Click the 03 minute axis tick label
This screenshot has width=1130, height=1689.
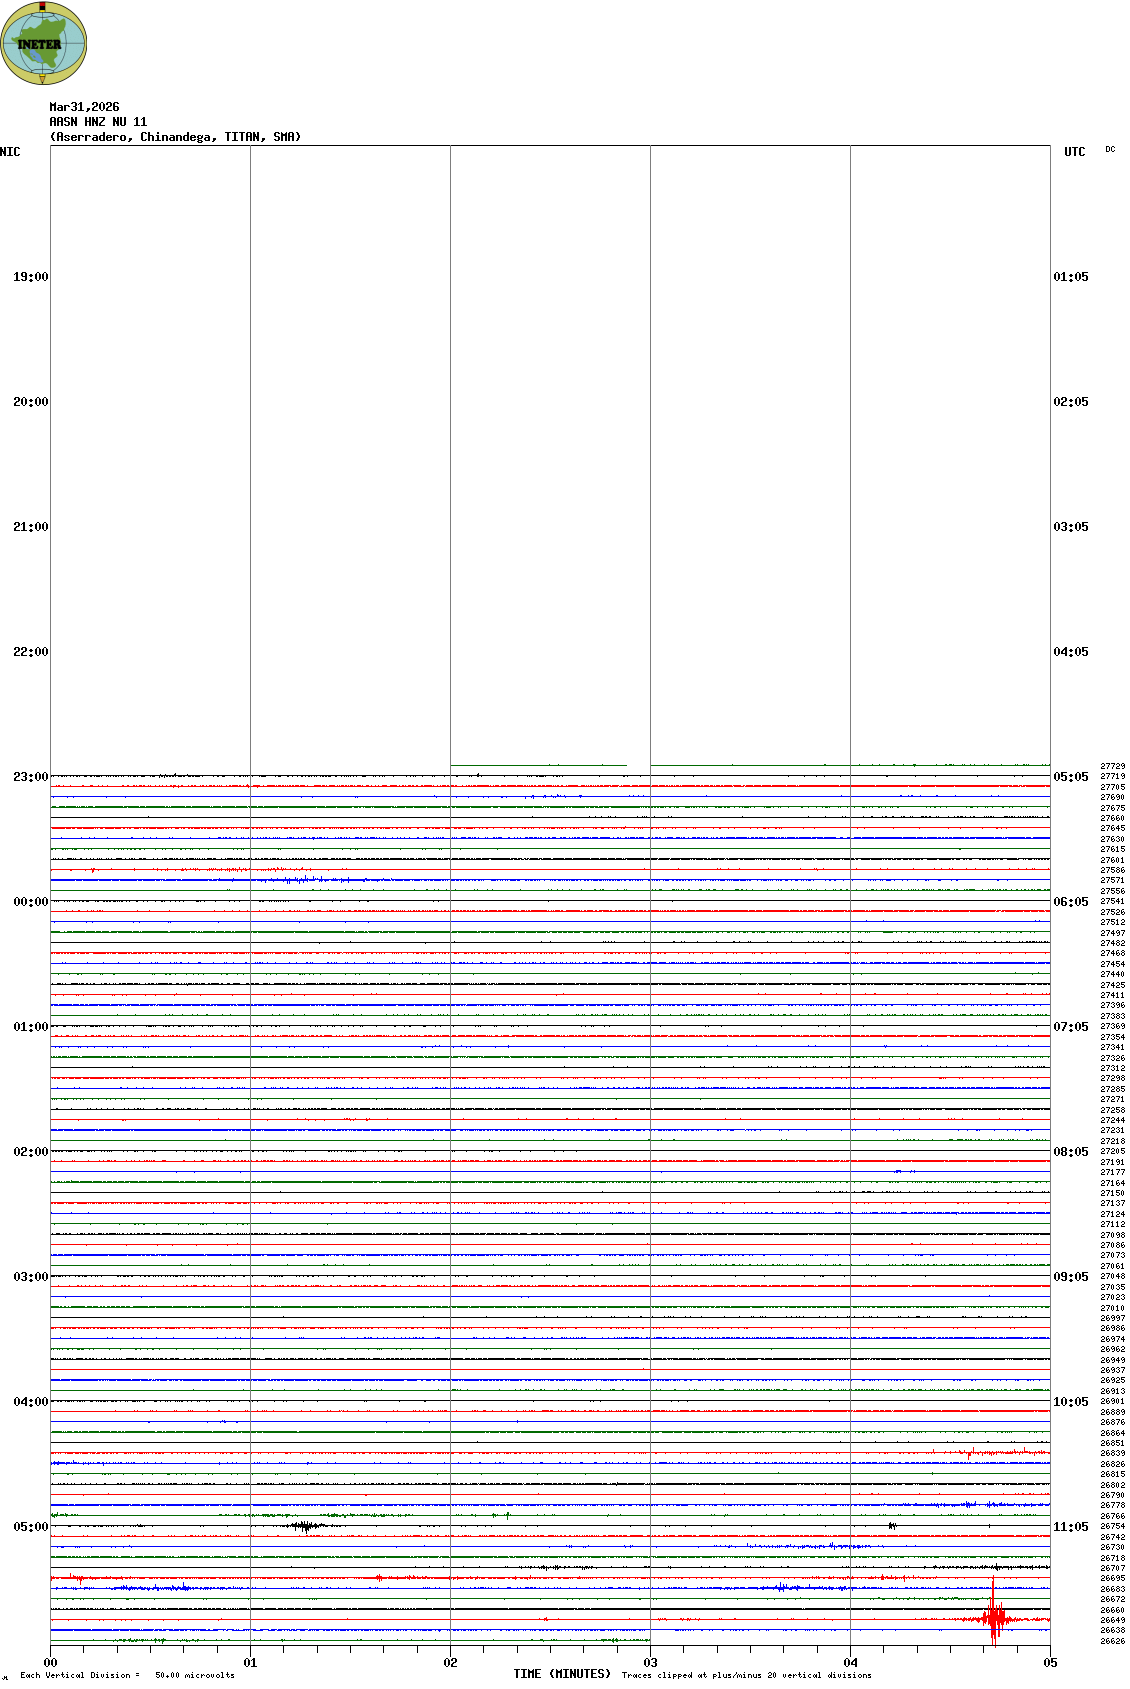(x=650, y=1663)
